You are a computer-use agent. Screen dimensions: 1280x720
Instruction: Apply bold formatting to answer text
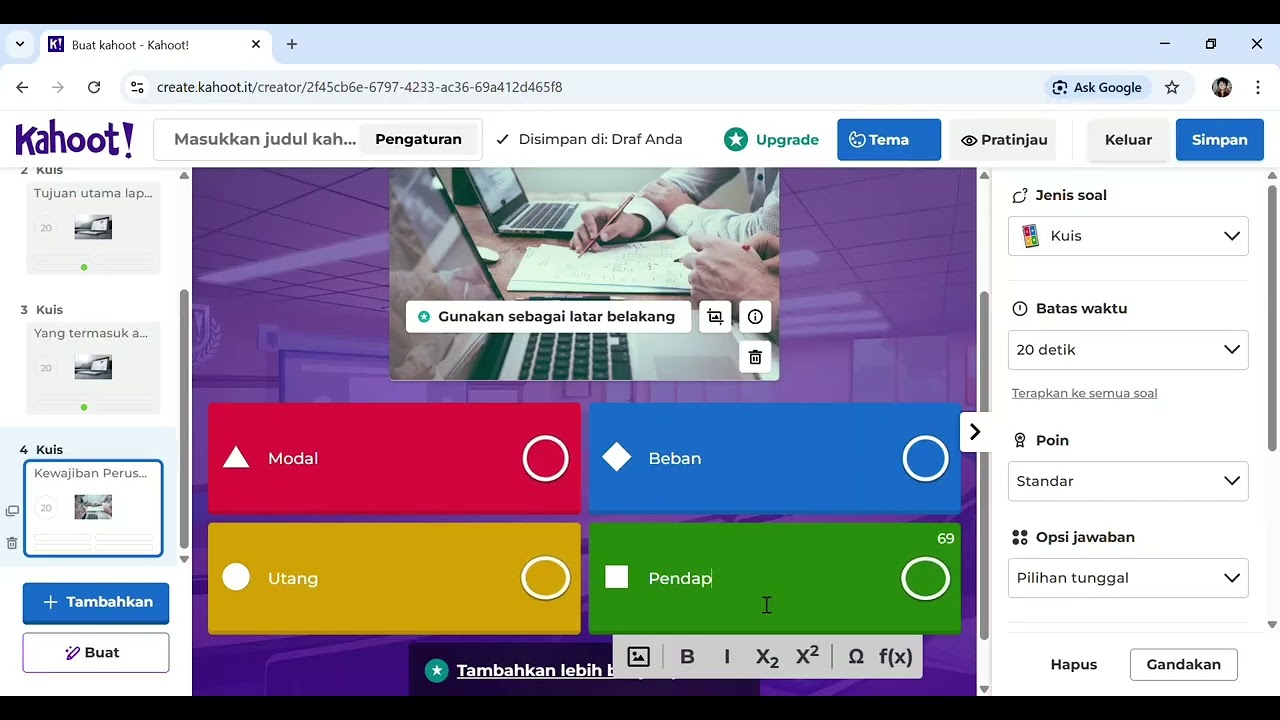[x=687, y=657]
